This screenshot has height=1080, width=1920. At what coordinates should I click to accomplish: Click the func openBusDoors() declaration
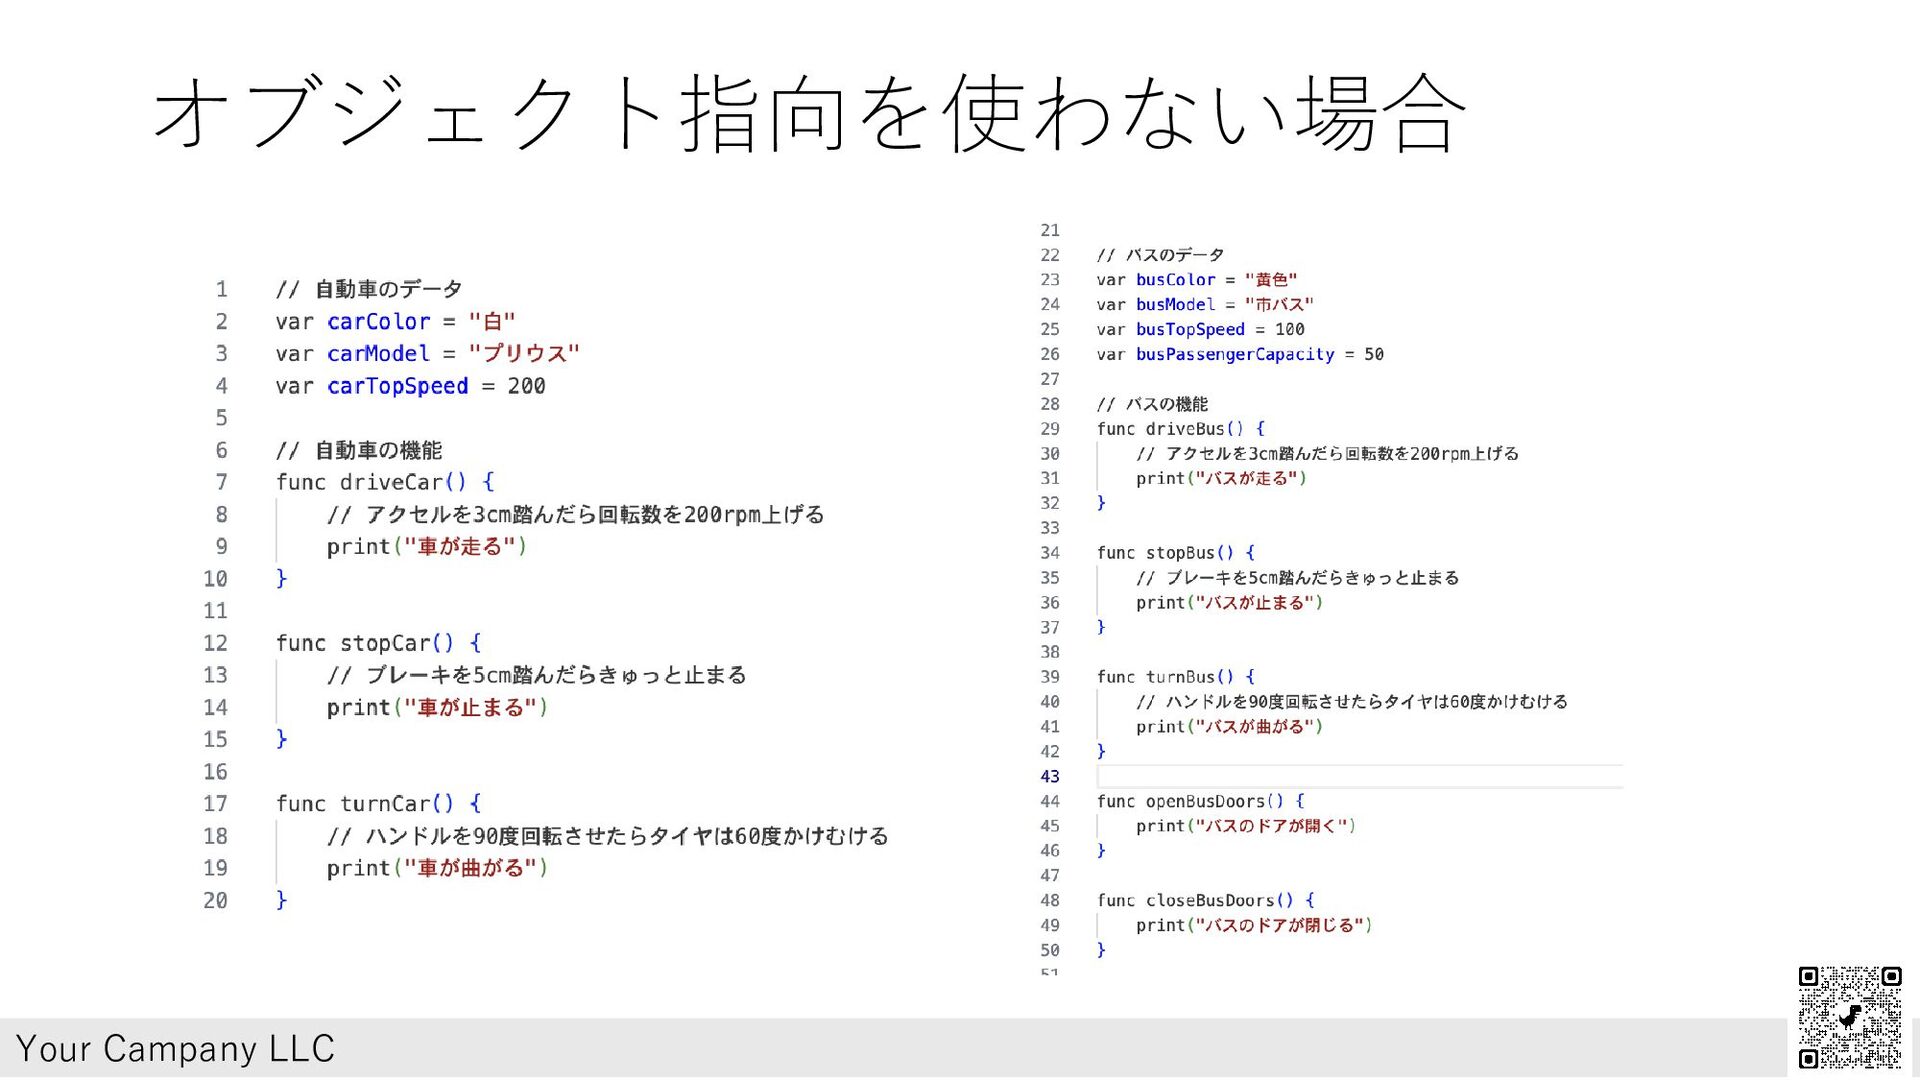point(1200,801)
